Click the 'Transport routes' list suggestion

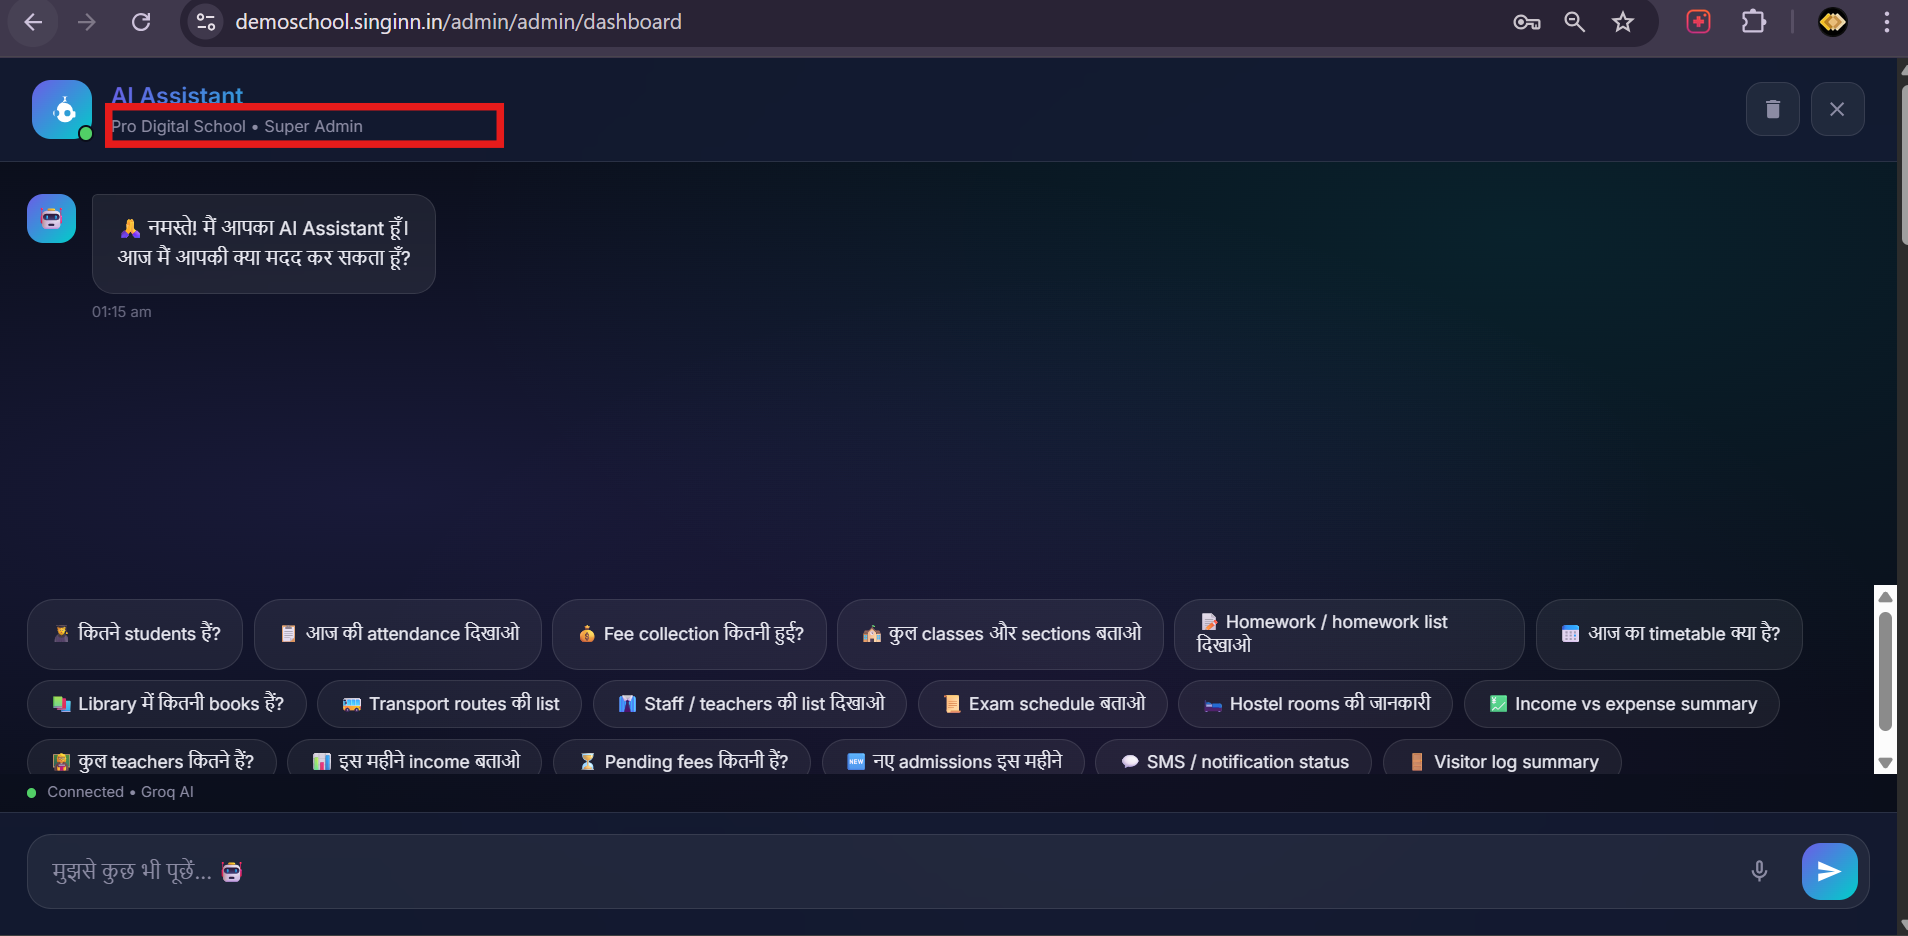tap(449, 704)
